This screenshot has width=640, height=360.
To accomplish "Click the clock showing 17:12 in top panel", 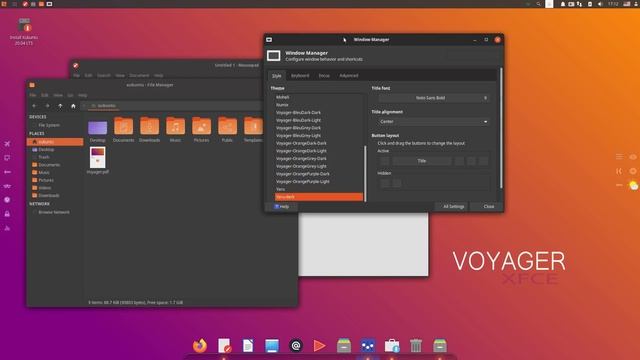I will (613, 4).
